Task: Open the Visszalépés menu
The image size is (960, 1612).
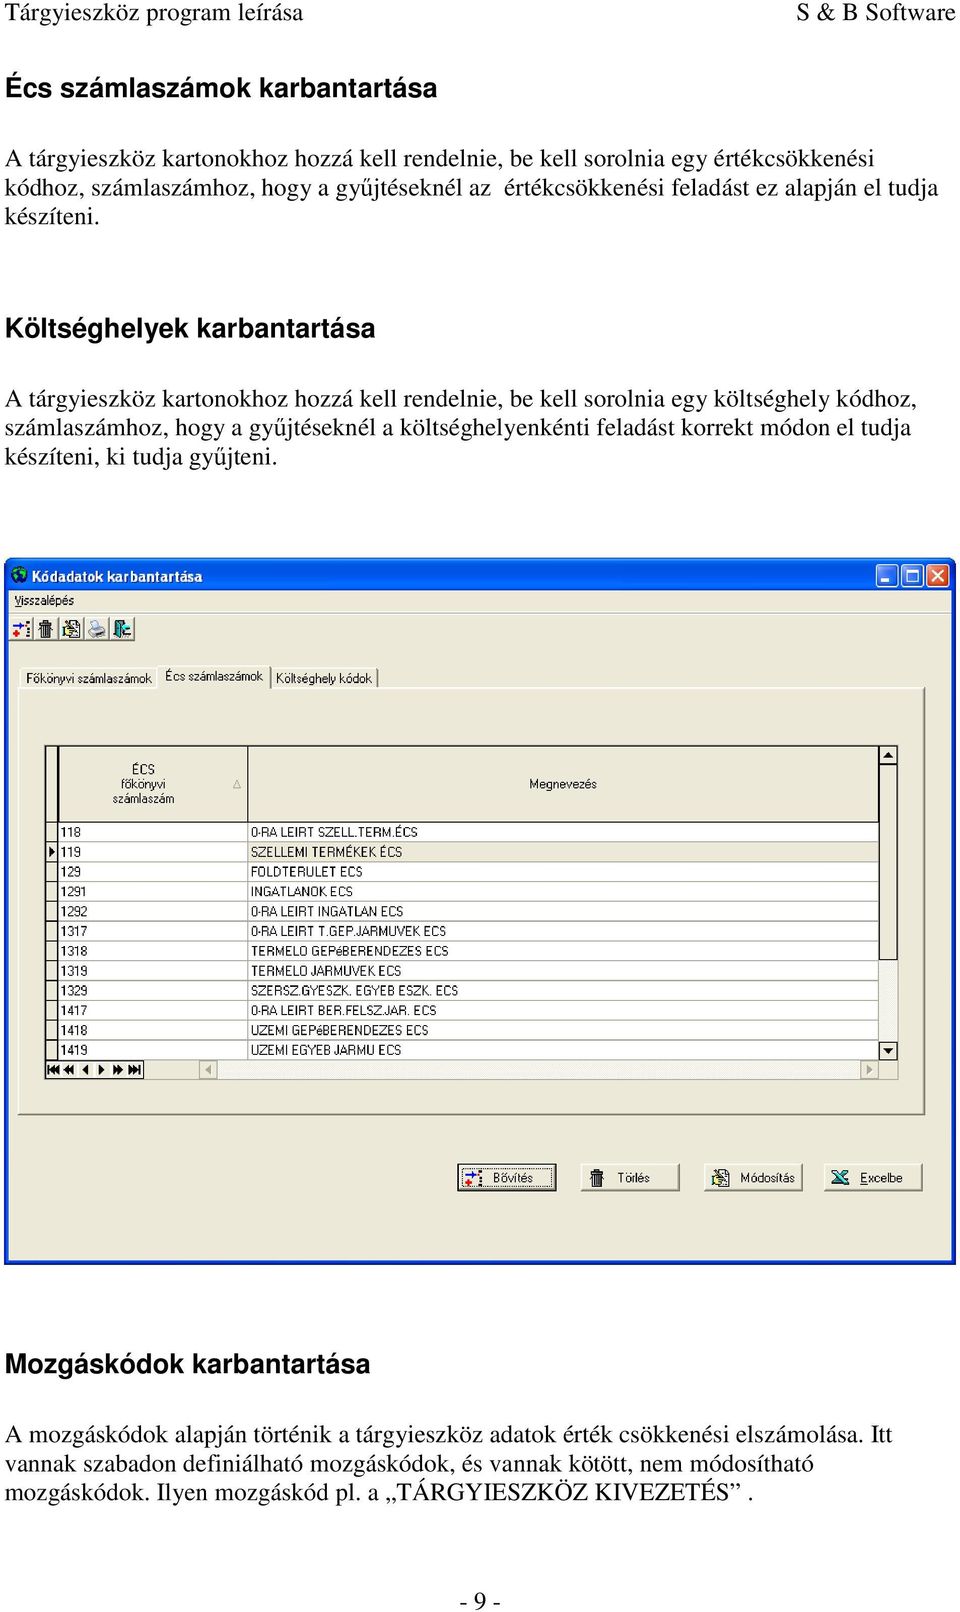Action: click(44, 601)
